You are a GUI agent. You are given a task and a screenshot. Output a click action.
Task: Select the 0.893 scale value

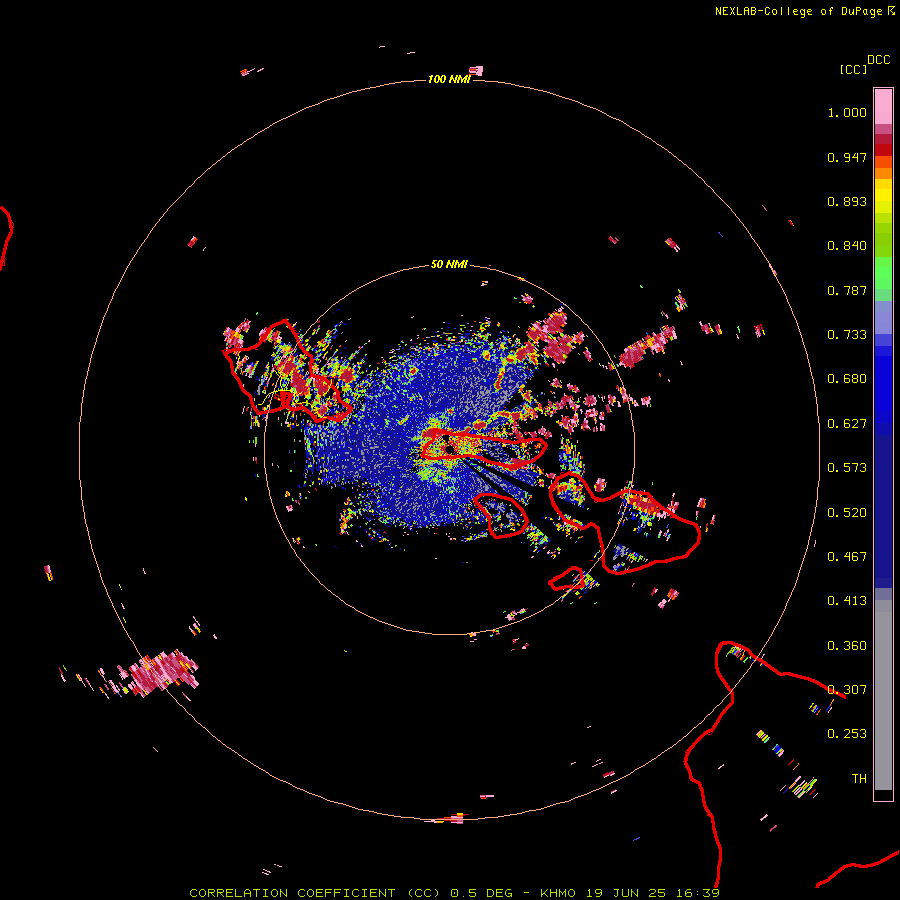(847, 201)
